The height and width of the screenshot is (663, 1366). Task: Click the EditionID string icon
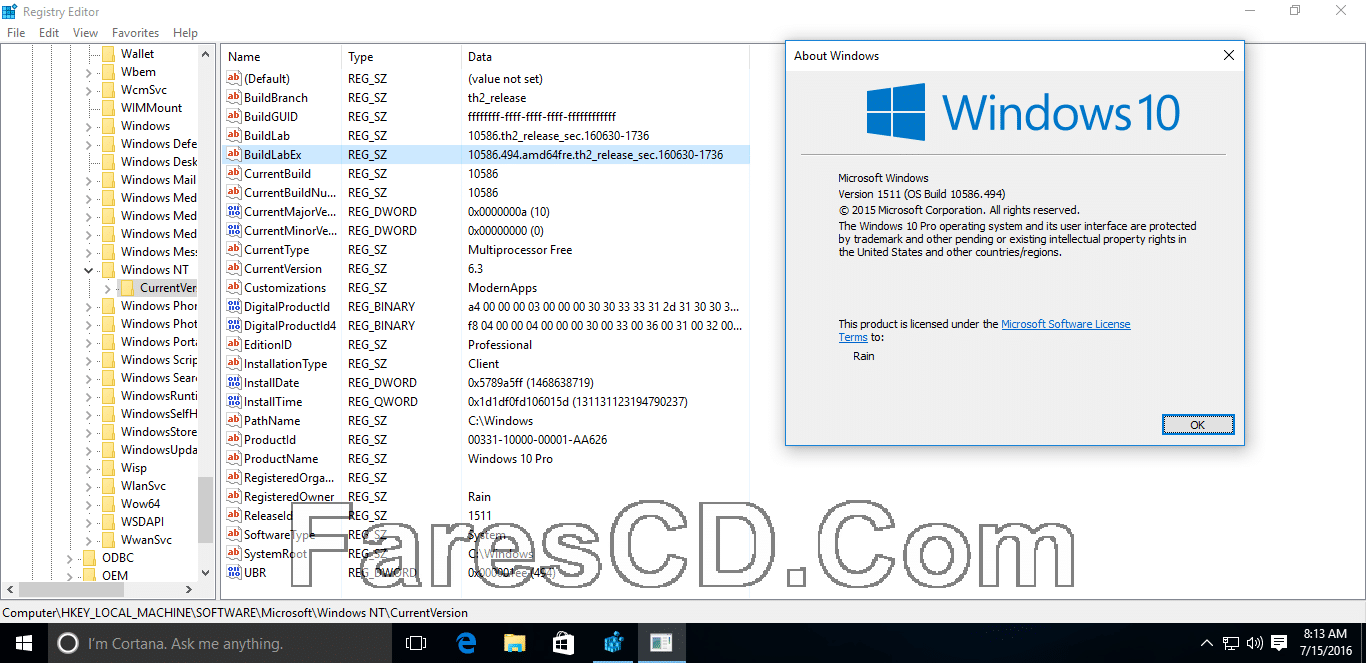tap(234, 345)
